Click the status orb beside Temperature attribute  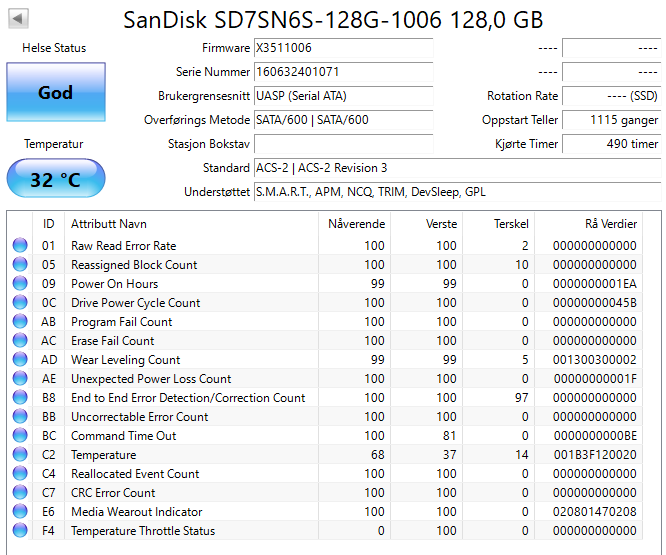click(20, 455)
